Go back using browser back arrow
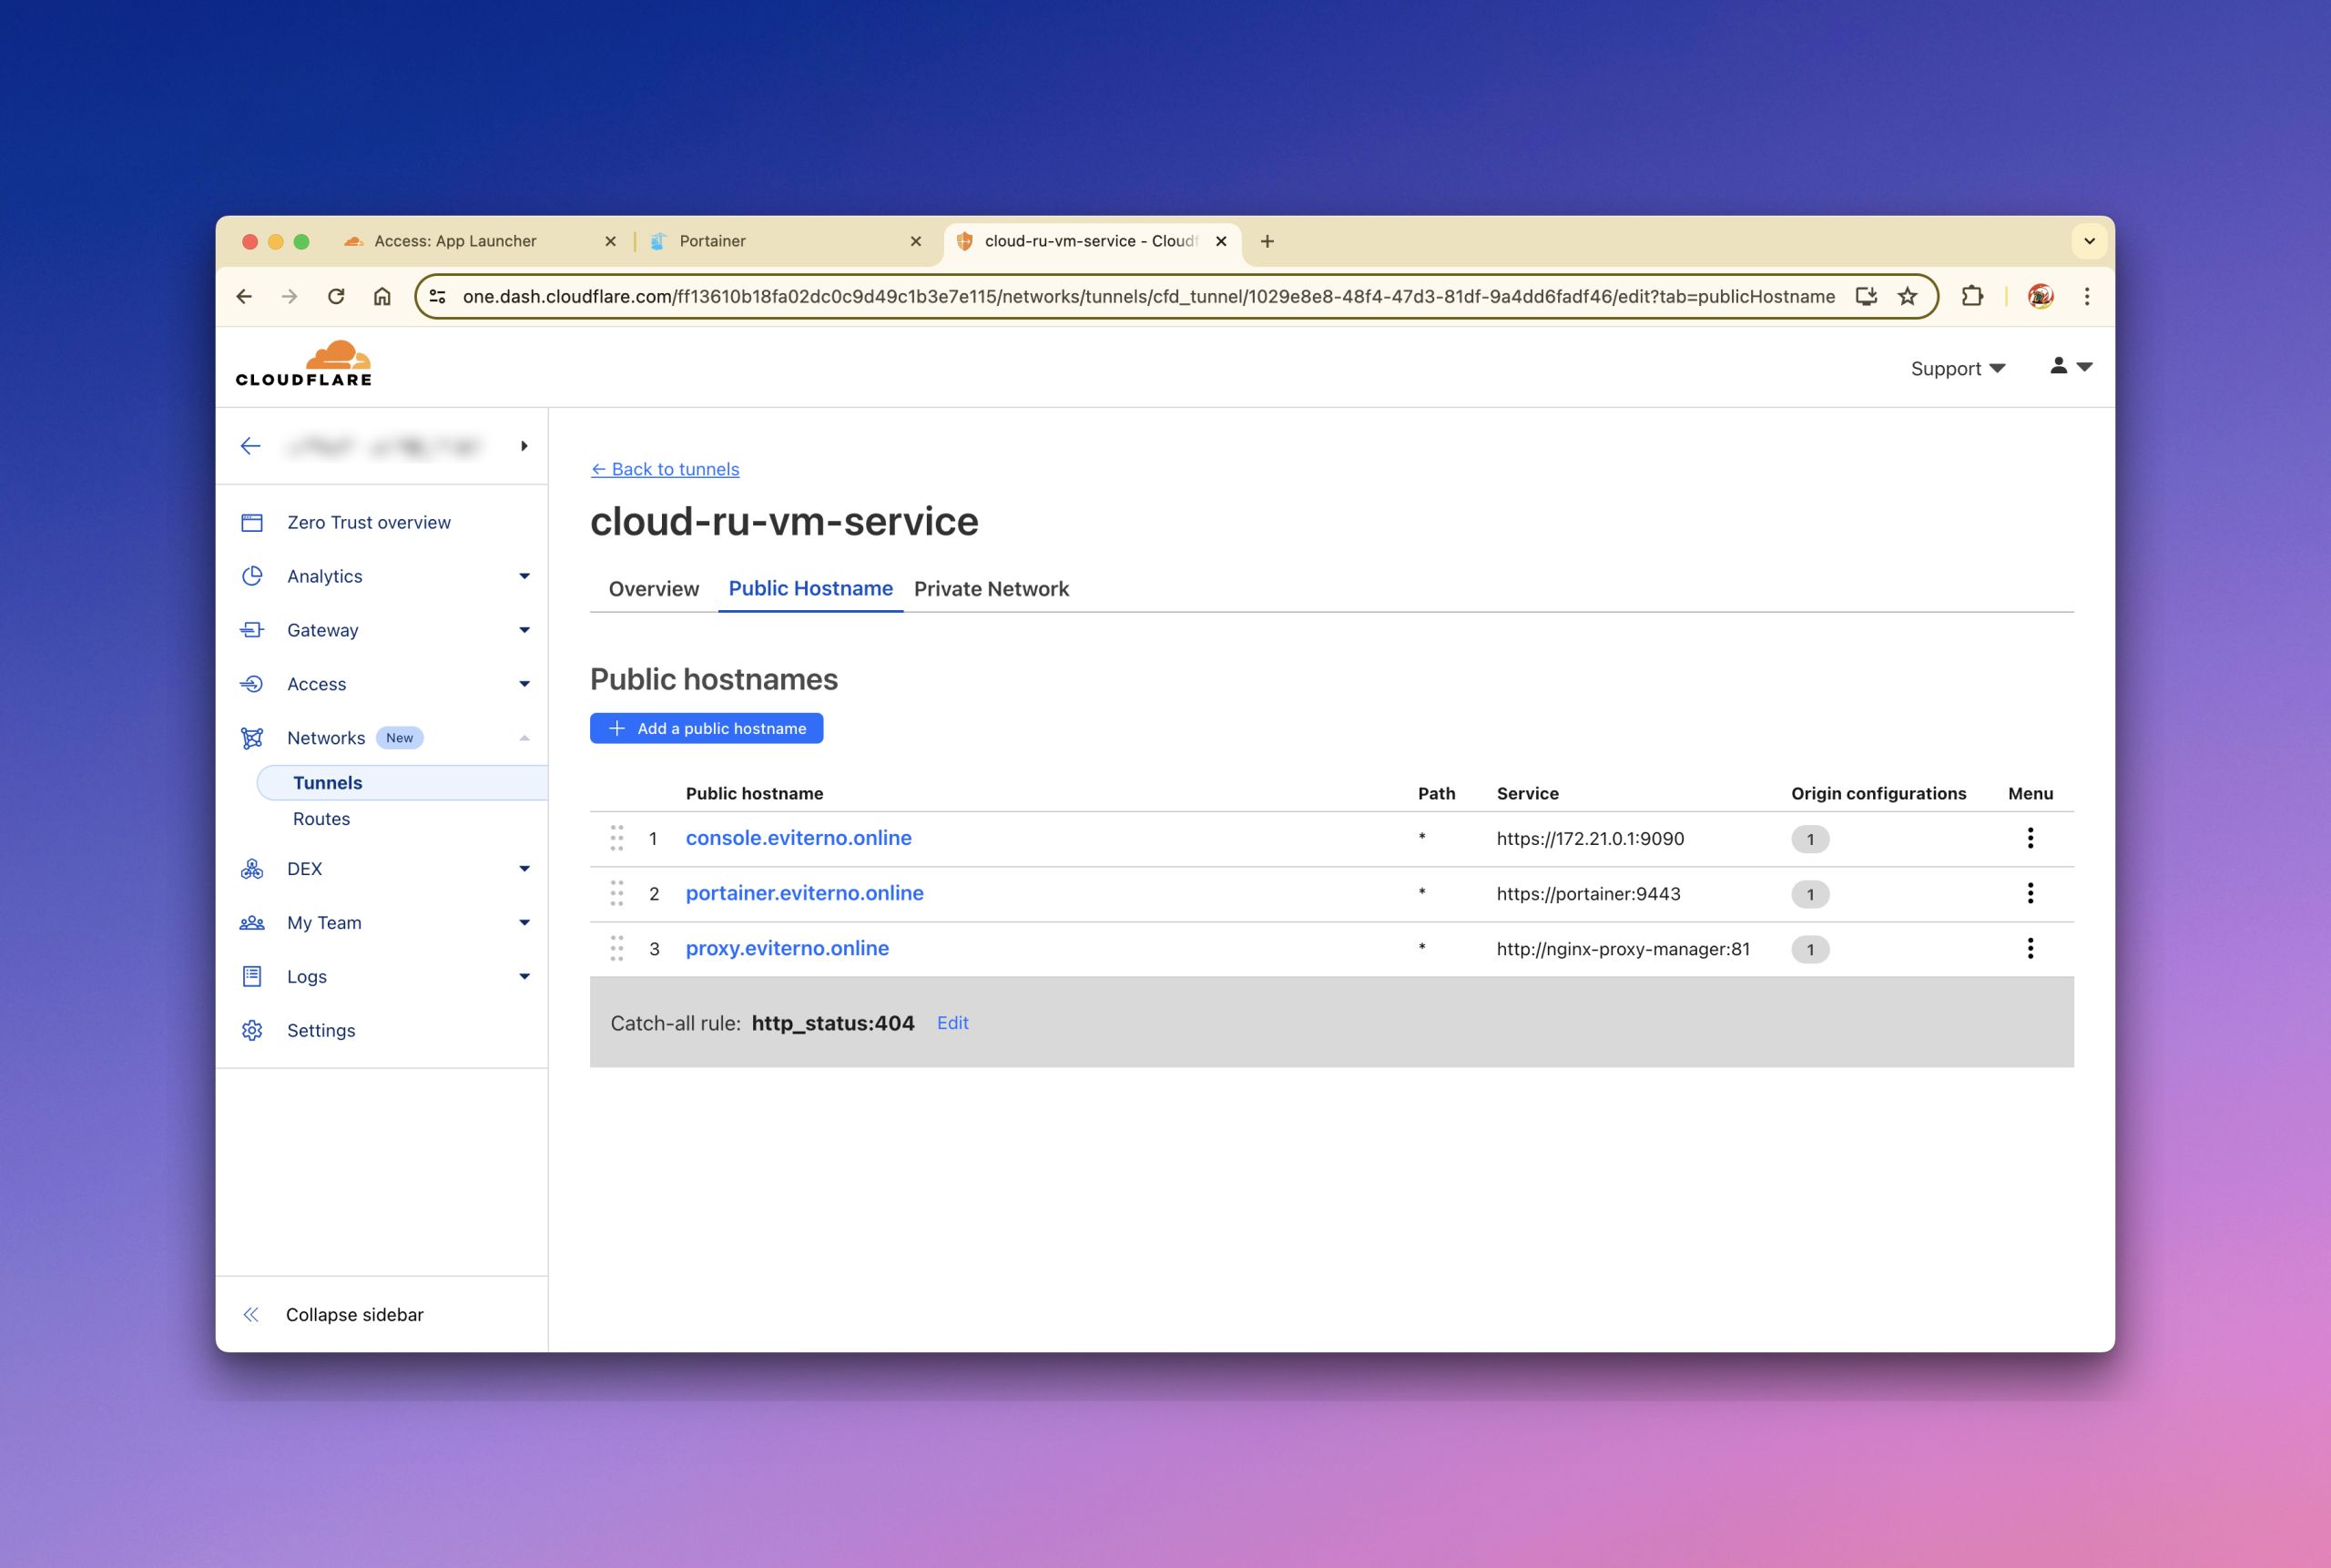The width and height of the screenshot is (2331, 1568). point(244,296)
